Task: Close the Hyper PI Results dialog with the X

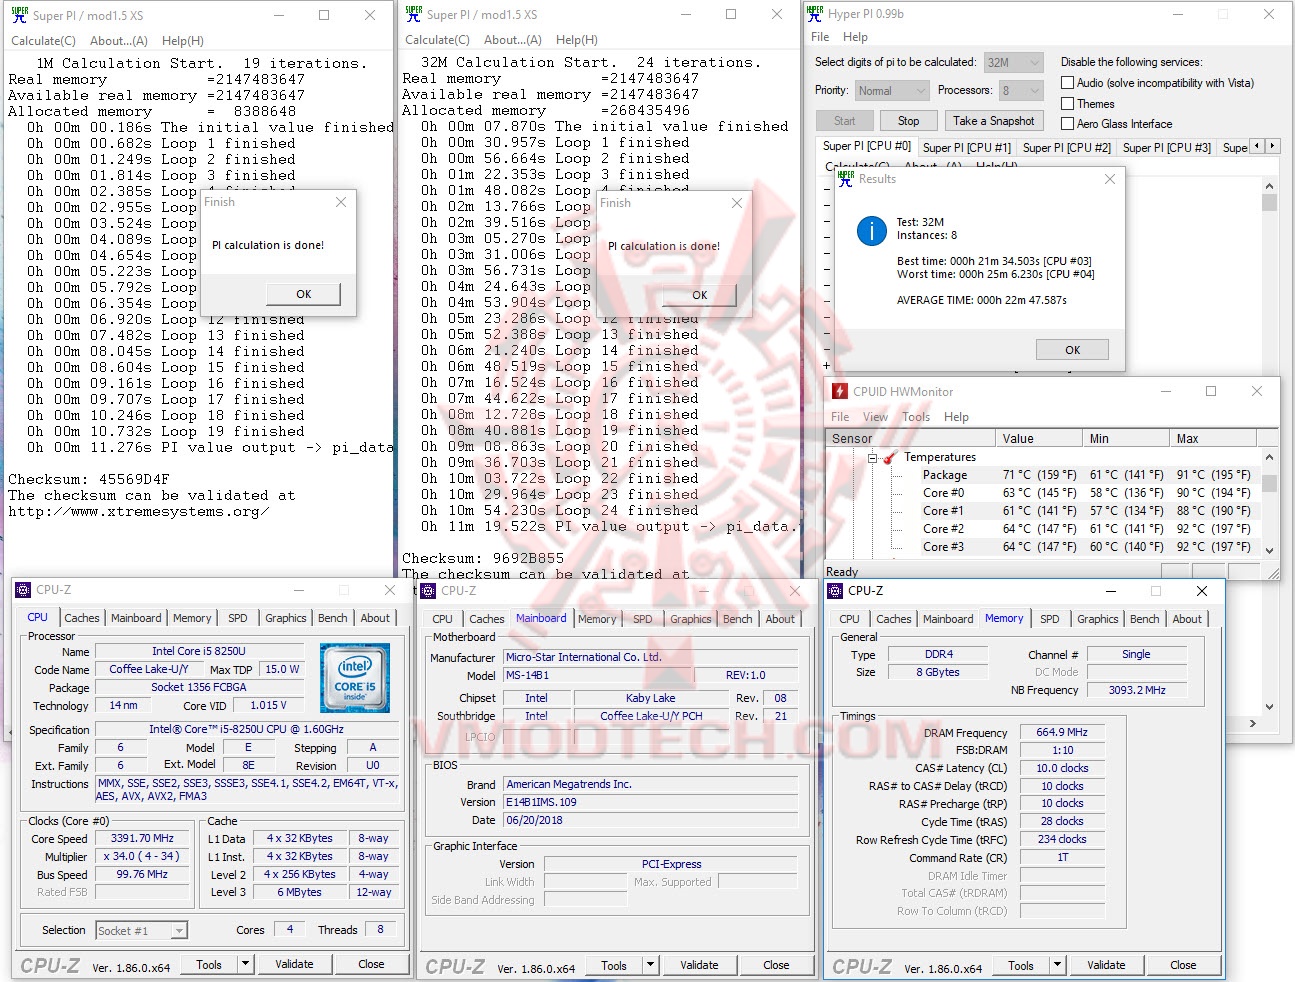Action: tap(1109, 179)
